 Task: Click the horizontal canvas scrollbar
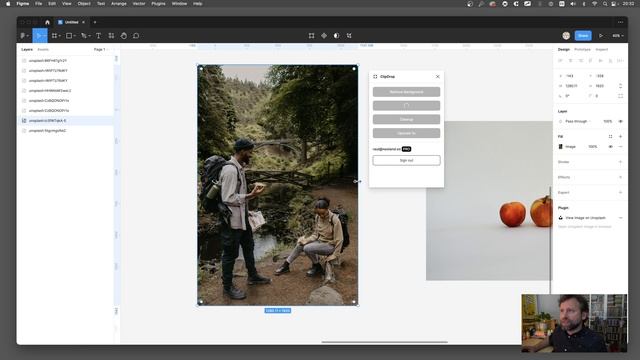pos(384,342)
